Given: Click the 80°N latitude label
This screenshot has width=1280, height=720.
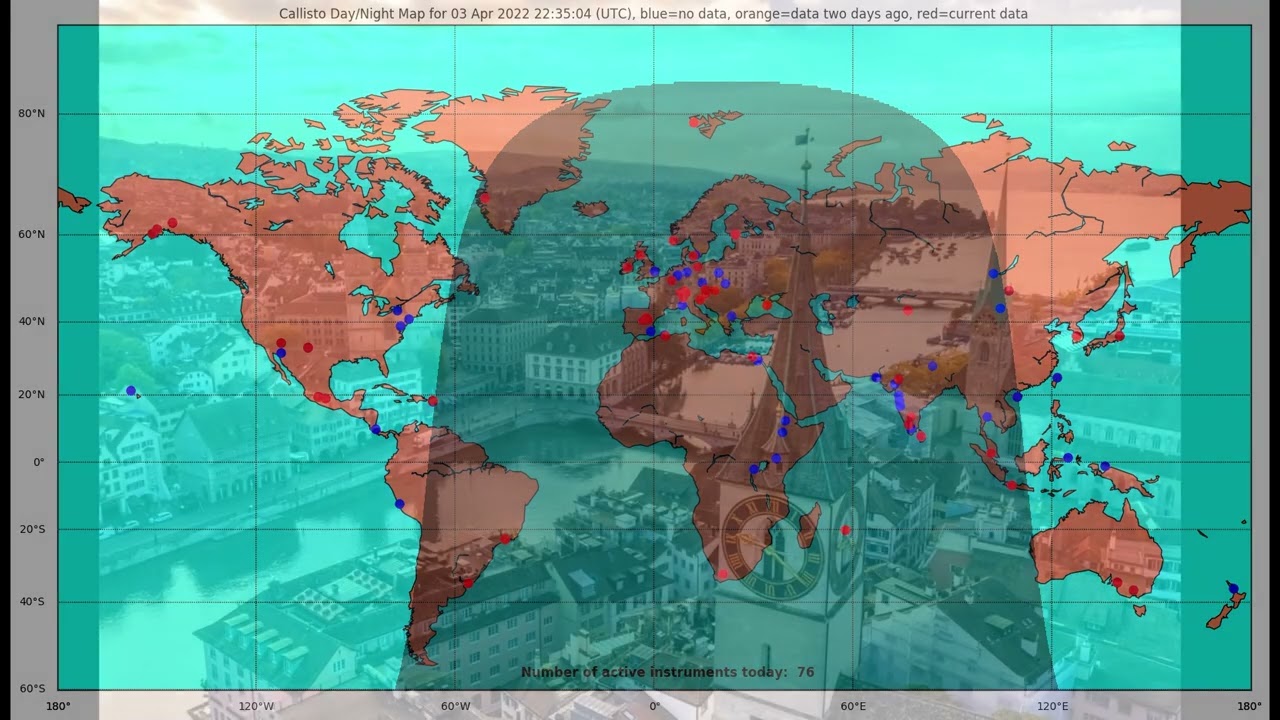Looking at the screenshot, I should click(31, 114).
